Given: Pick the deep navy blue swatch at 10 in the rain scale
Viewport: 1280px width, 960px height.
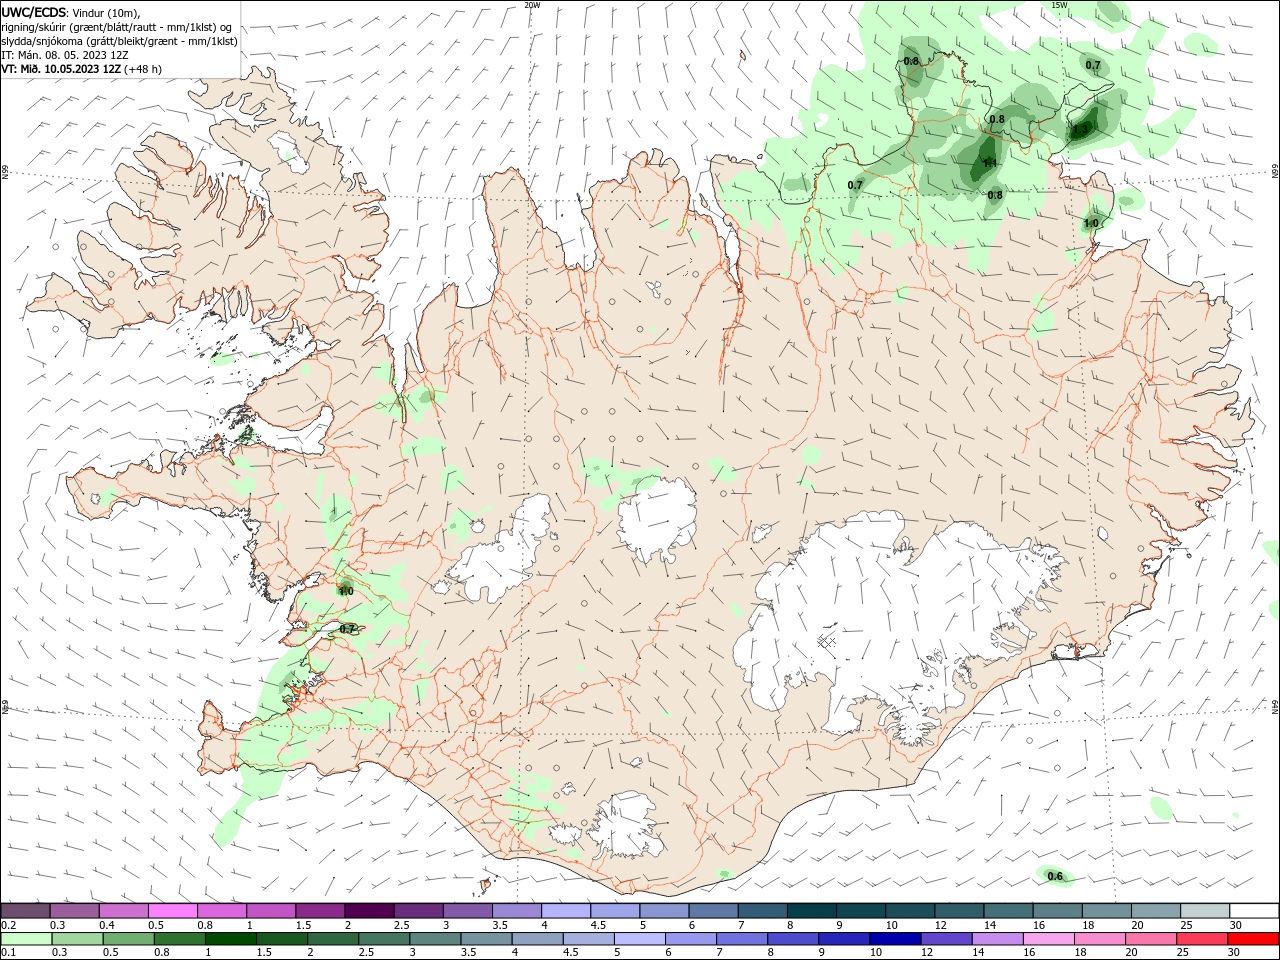Looking at the screenshot, I should (x=894, y=939).
